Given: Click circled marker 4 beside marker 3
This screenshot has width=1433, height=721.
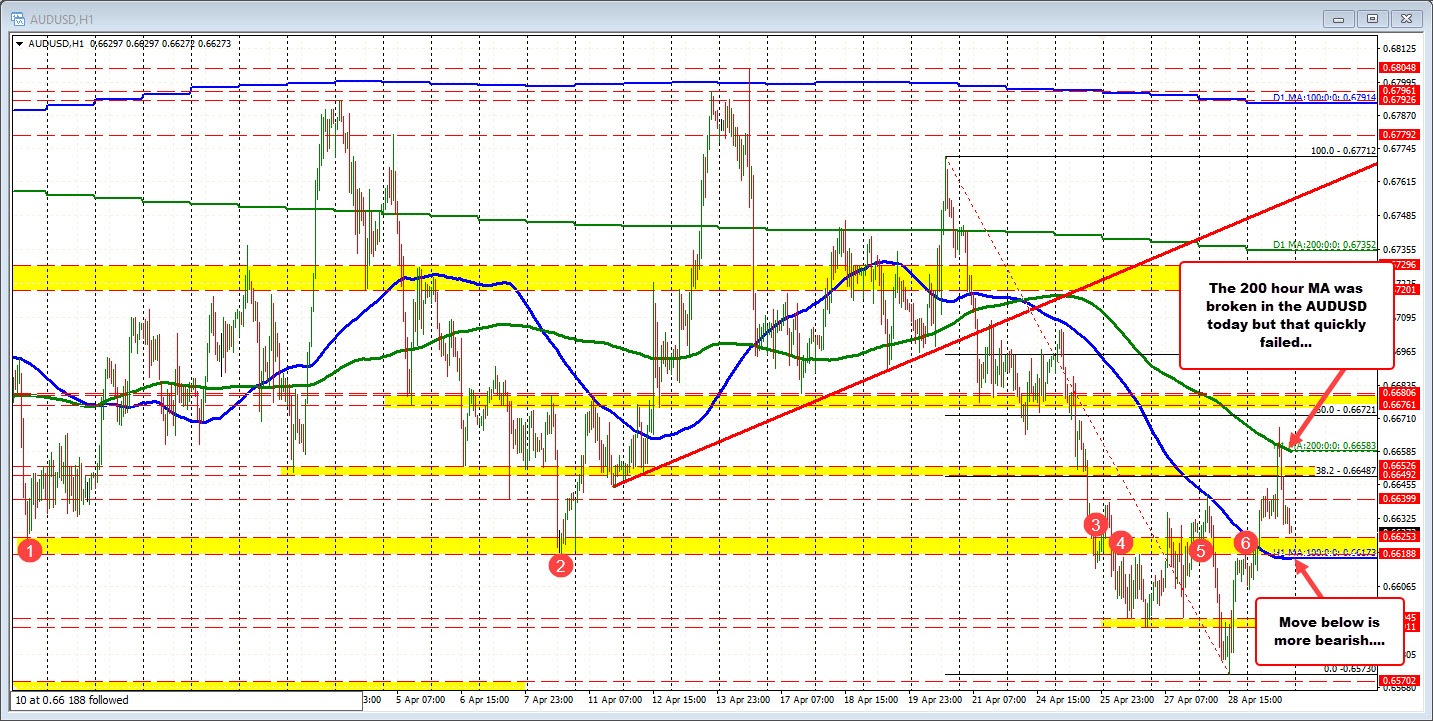Looking at the screenshot, I should tap(1120, 543).
